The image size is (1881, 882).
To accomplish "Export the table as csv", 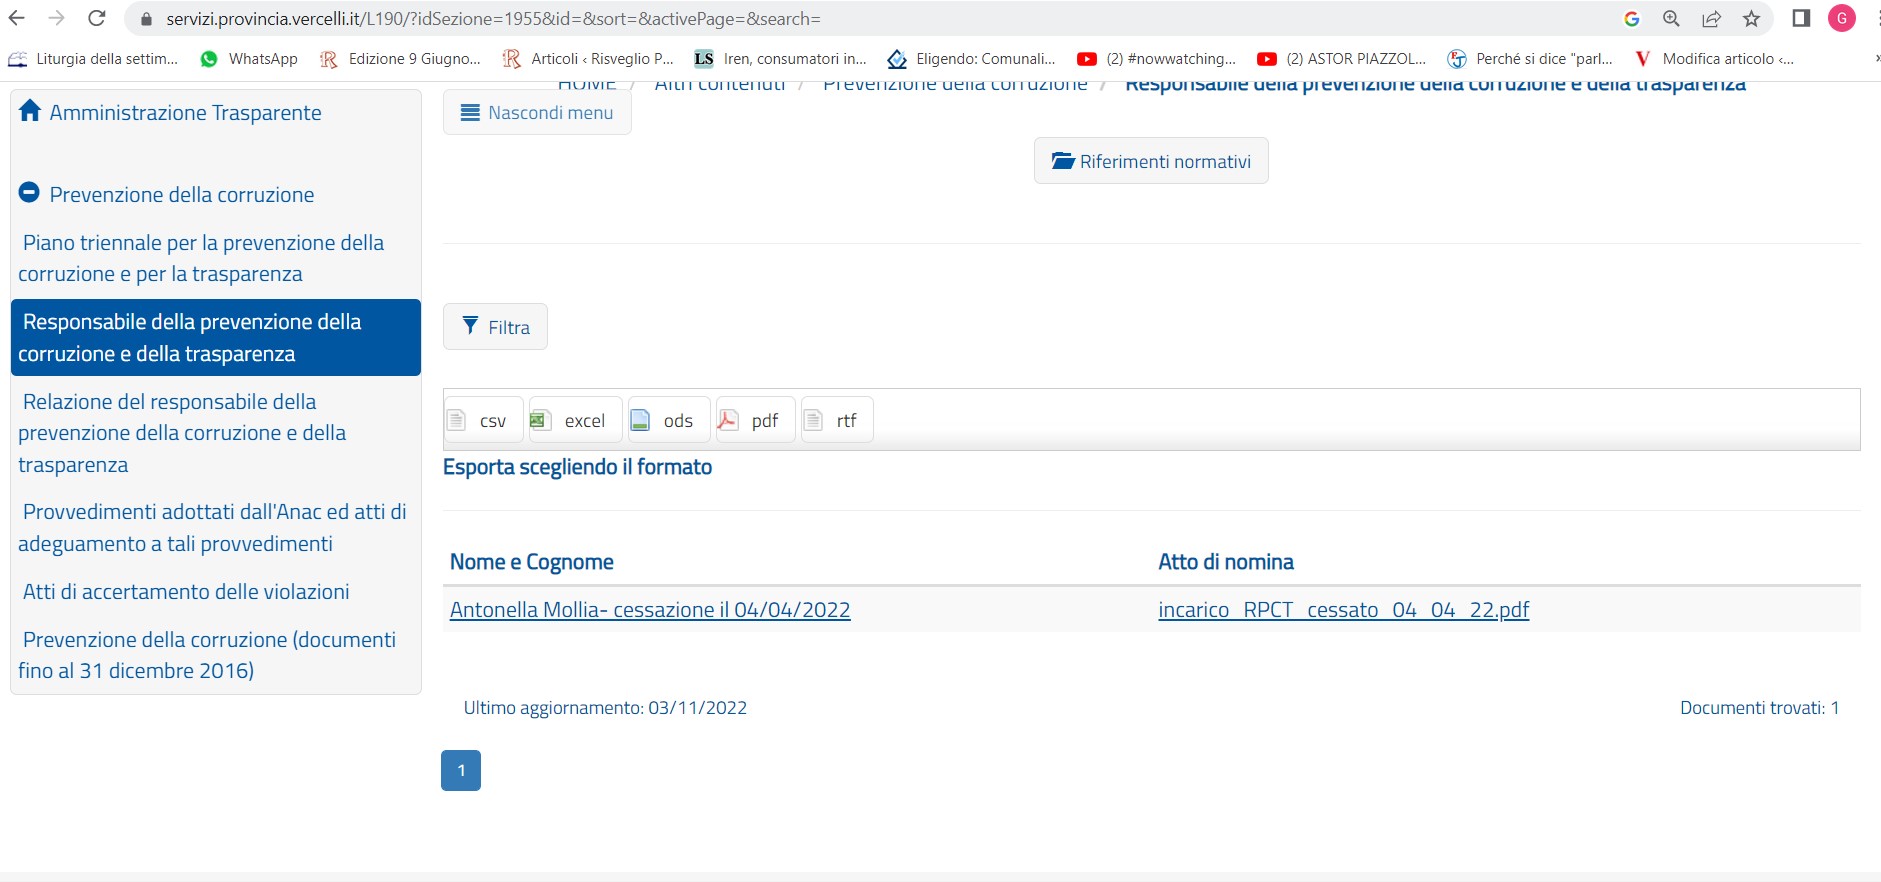I will click(x=483, y=420).
